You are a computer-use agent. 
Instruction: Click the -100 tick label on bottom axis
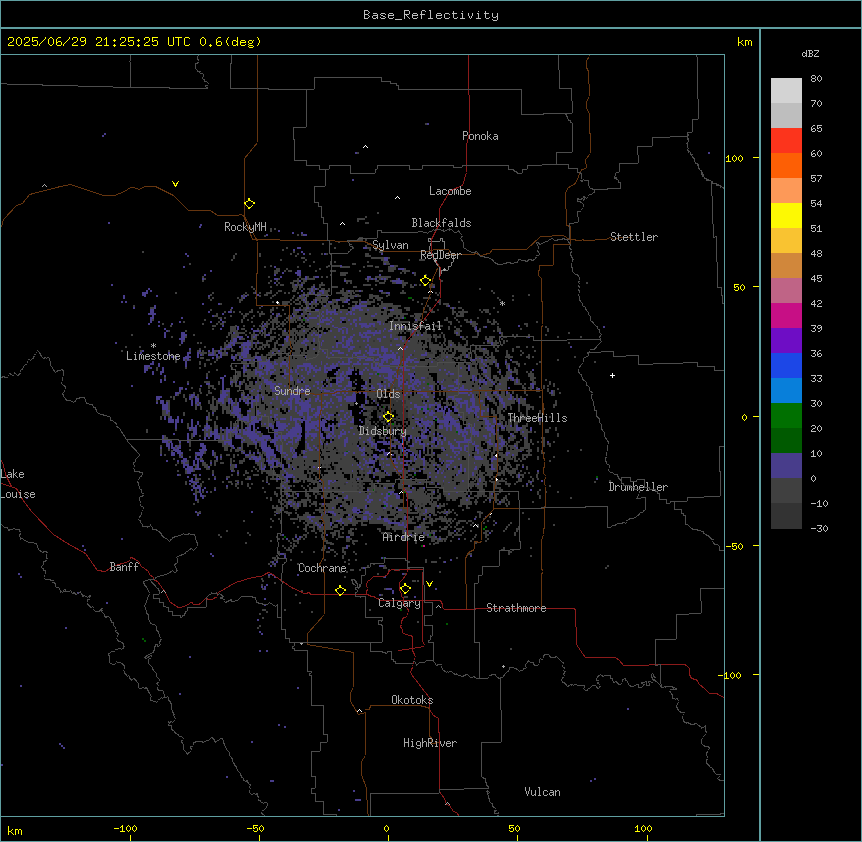(x=125, y=829)
